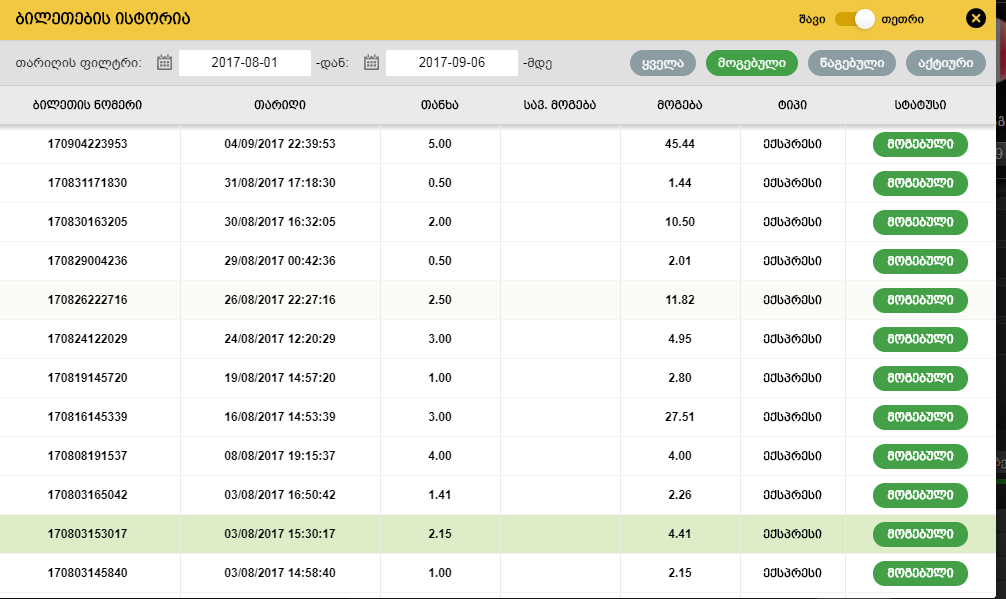Viewport: 1006px width, 599px height.
Task: Select the ყველა filter tab
Action: tap(663, 63)
